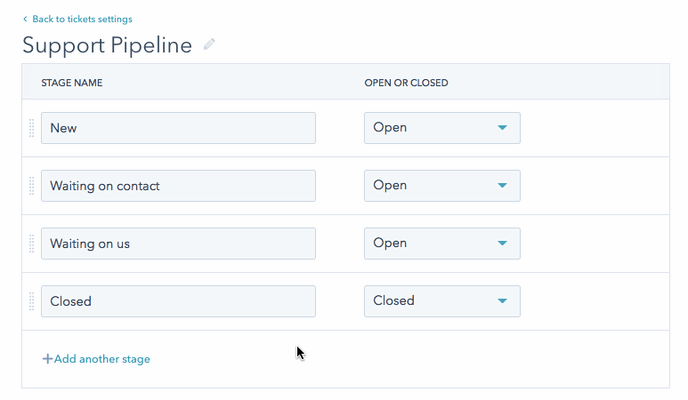The height and width of the screenshot is (400, 688).
Task: Focus the Closed stage name field
Action: click(178, 301)
